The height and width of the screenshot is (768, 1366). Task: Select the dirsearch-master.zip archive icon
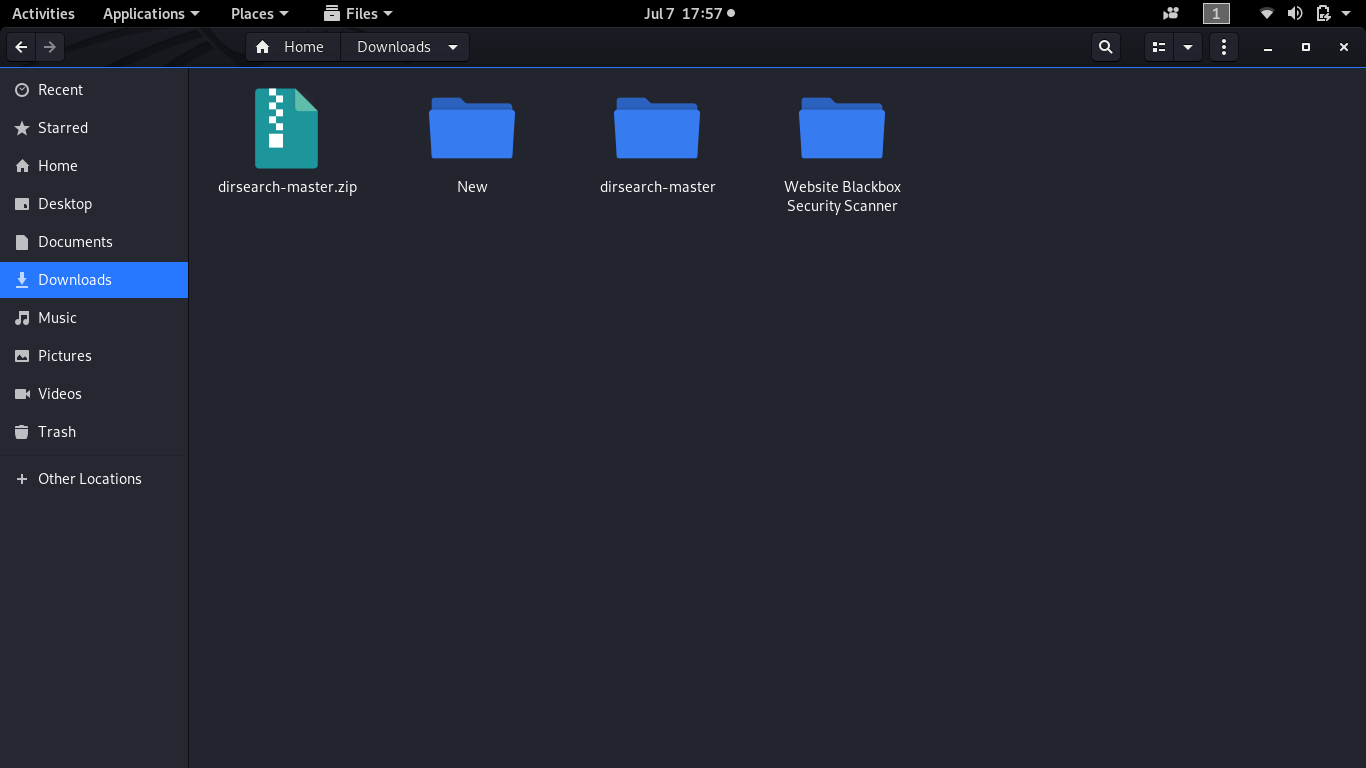click(286, 128)
